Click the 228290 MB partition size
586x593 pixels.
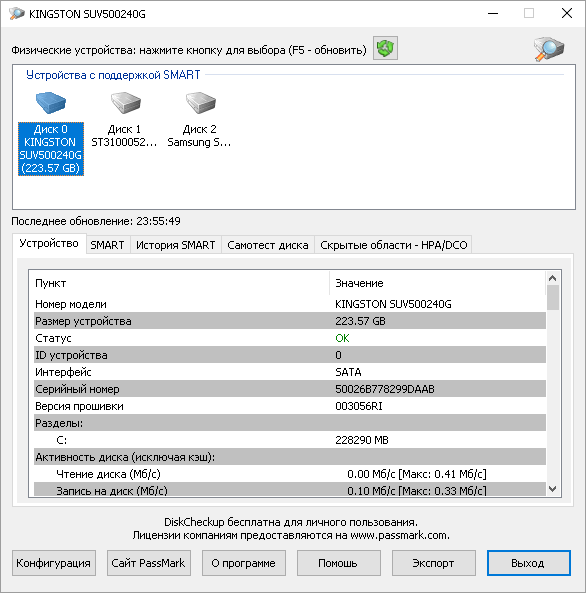coord(362,440)
